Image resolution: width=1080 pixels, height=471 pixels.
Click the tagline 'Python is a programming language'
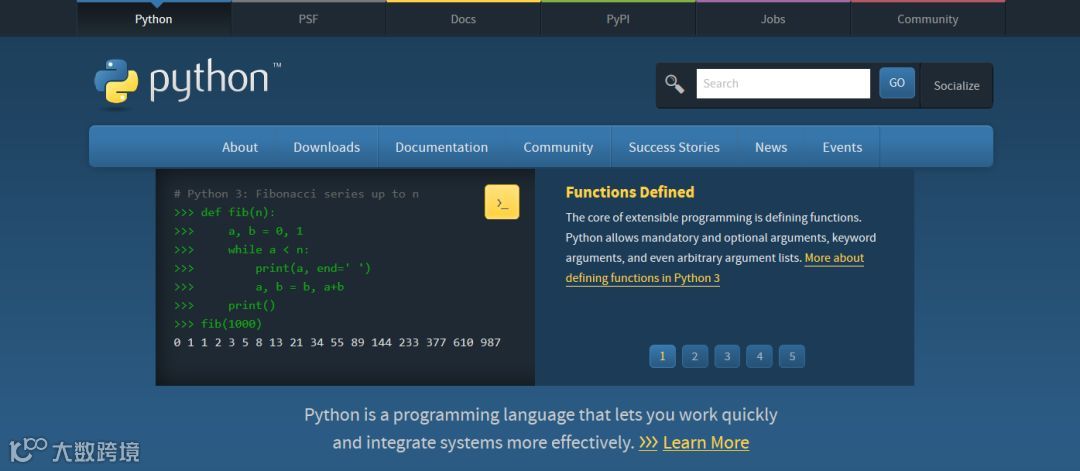coord(541,415)
